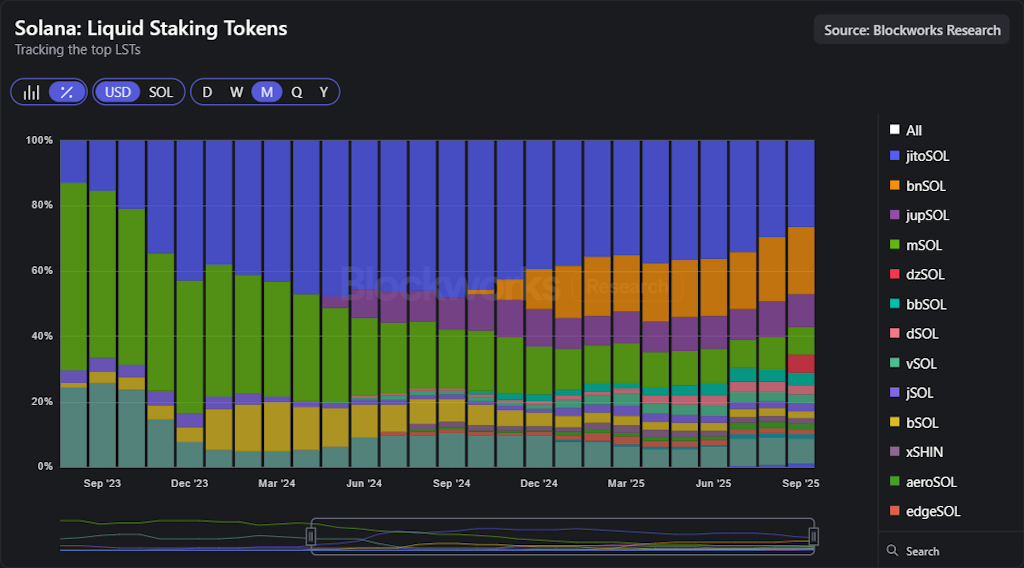Choose Yearly (Y) interval
1024x568 pixels.
(x=324, y=92)
